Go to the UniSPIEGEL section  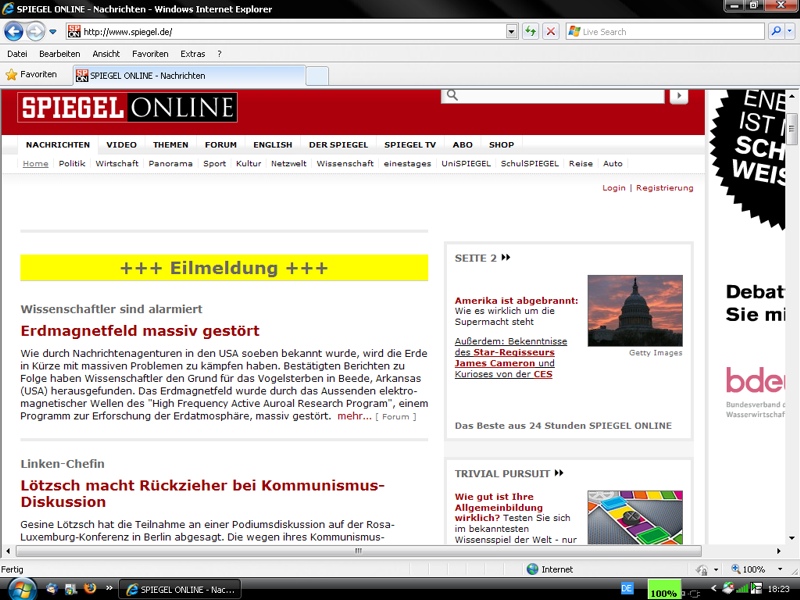point(466,164)
